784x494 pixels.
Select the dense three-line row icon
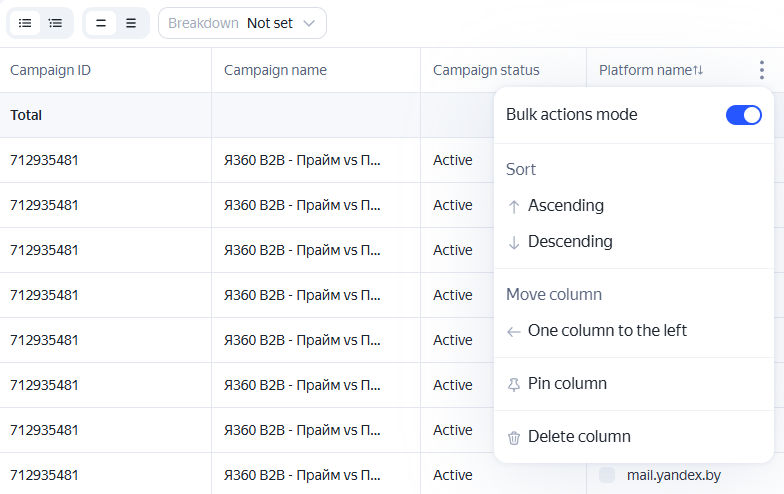131,23
